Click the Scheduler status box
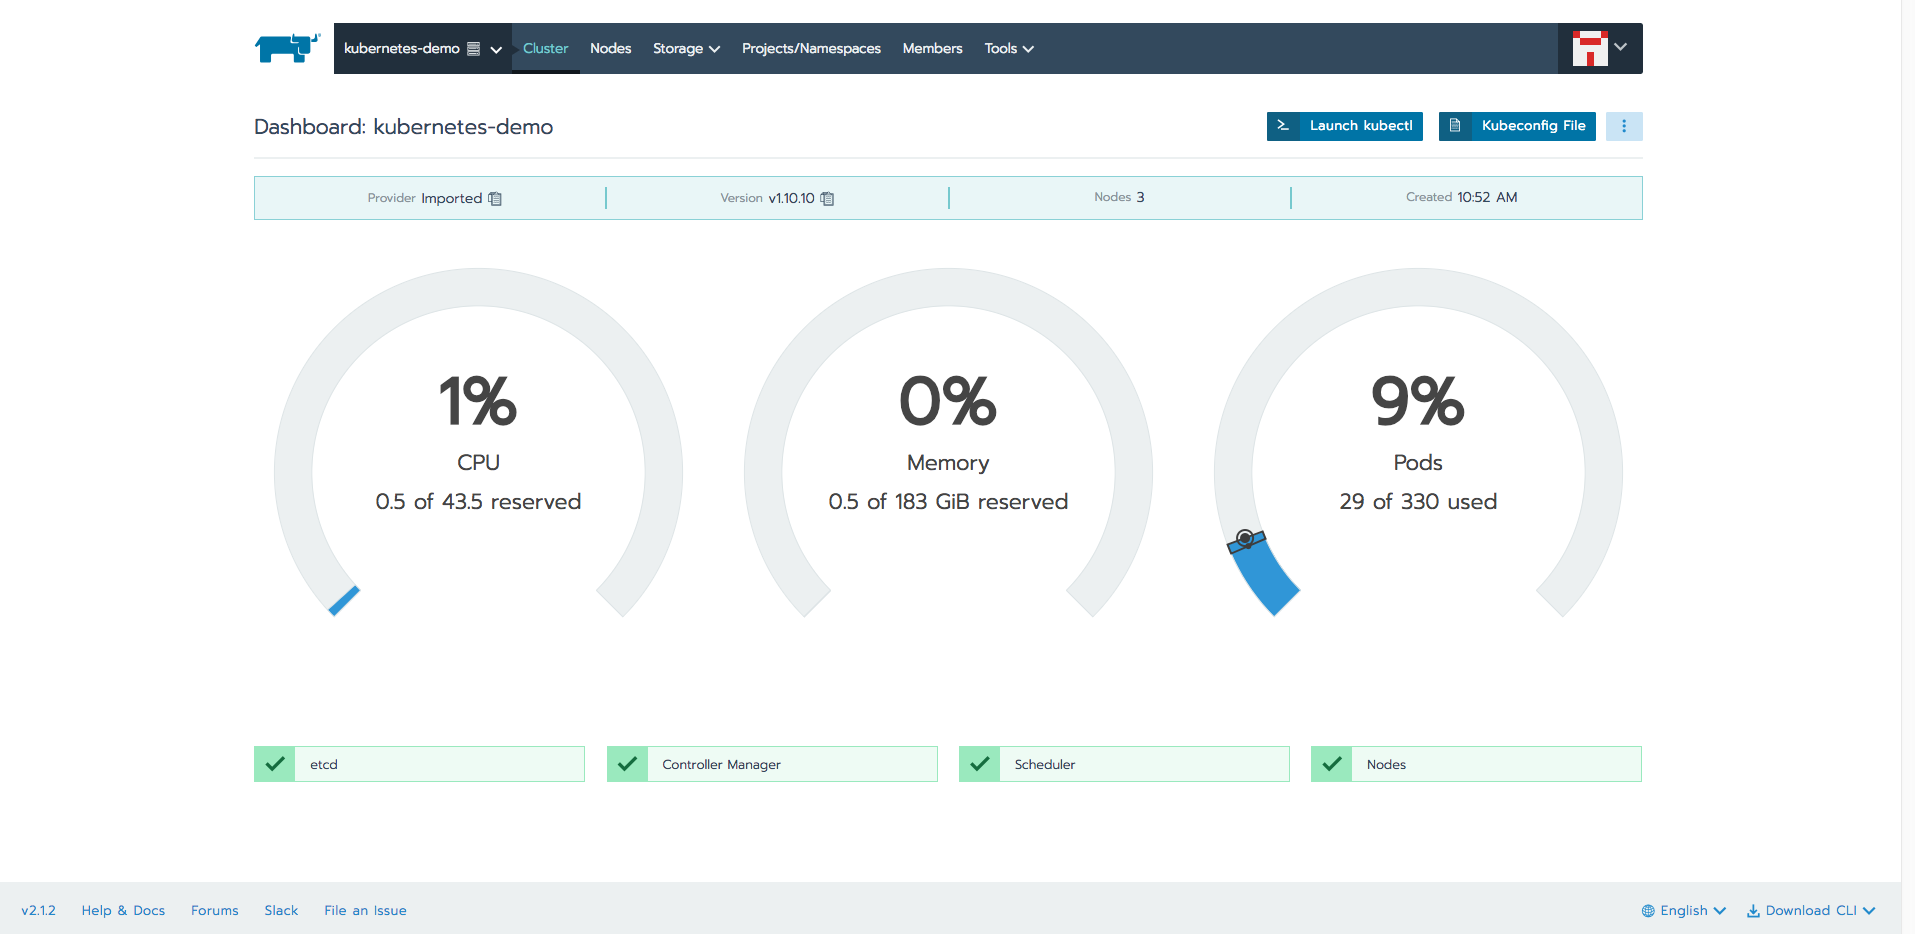The width and height of the screenshot is (1915, 934). (1124, 764)
